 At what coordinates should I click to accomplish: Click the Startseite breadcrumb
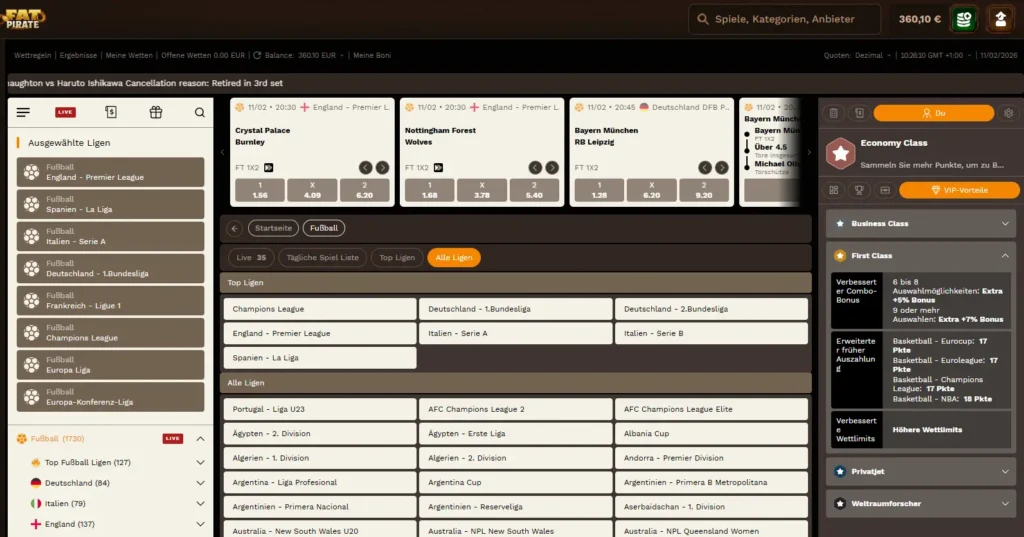click(x=273, y=228)
